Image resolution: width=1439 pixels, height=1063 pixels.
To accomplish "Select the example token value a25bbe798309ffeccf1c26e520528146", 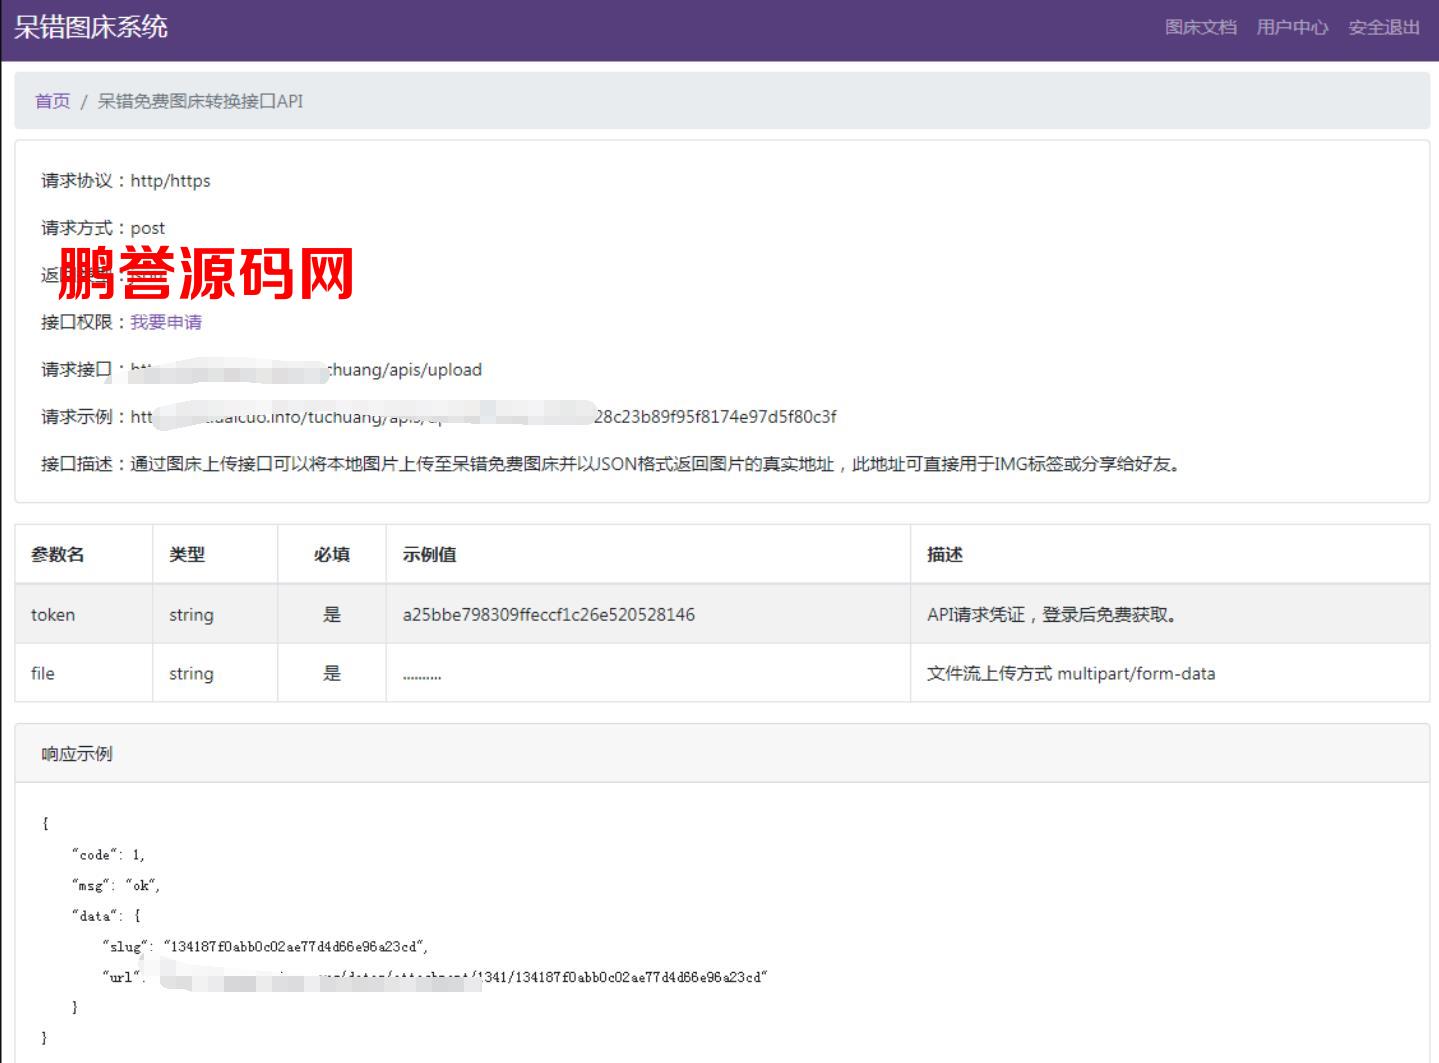I will [x=549, y=615].
